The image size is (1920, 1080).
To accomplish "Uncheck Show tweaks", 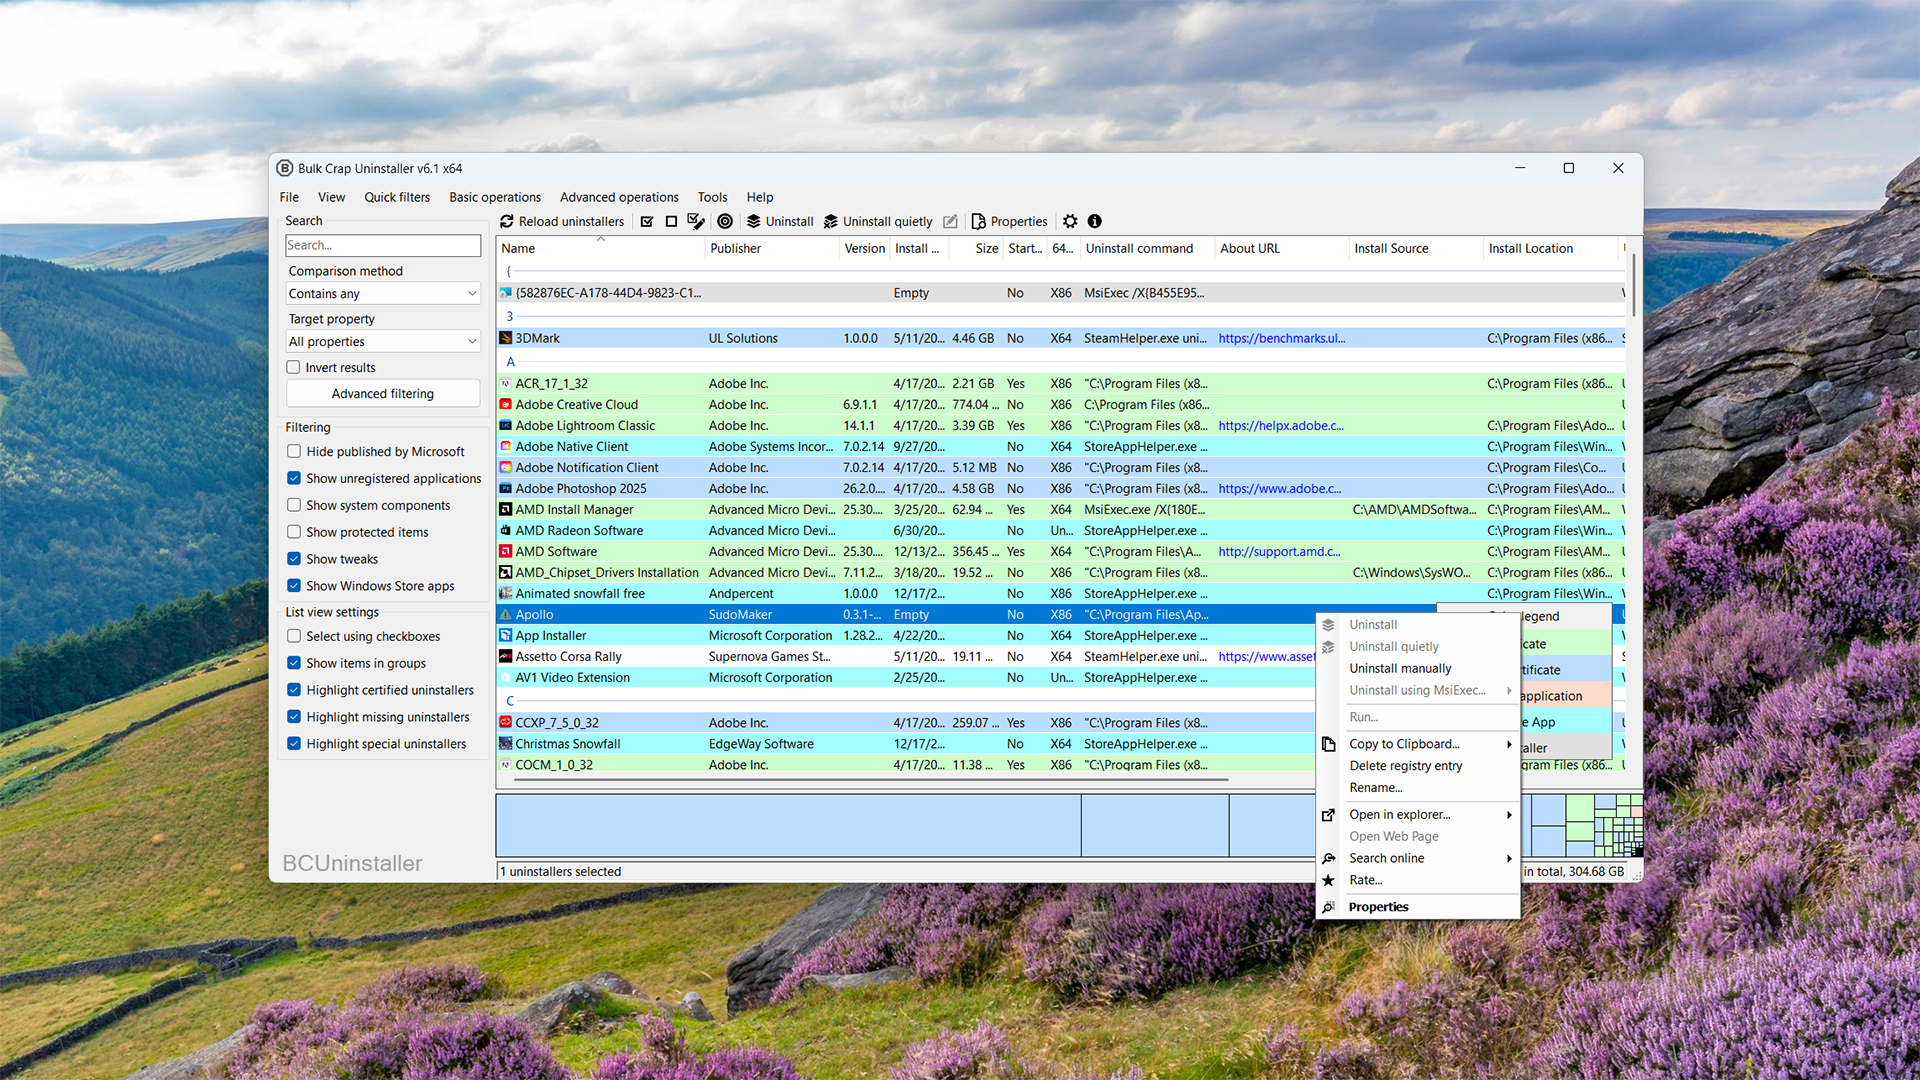I will 294,559.
